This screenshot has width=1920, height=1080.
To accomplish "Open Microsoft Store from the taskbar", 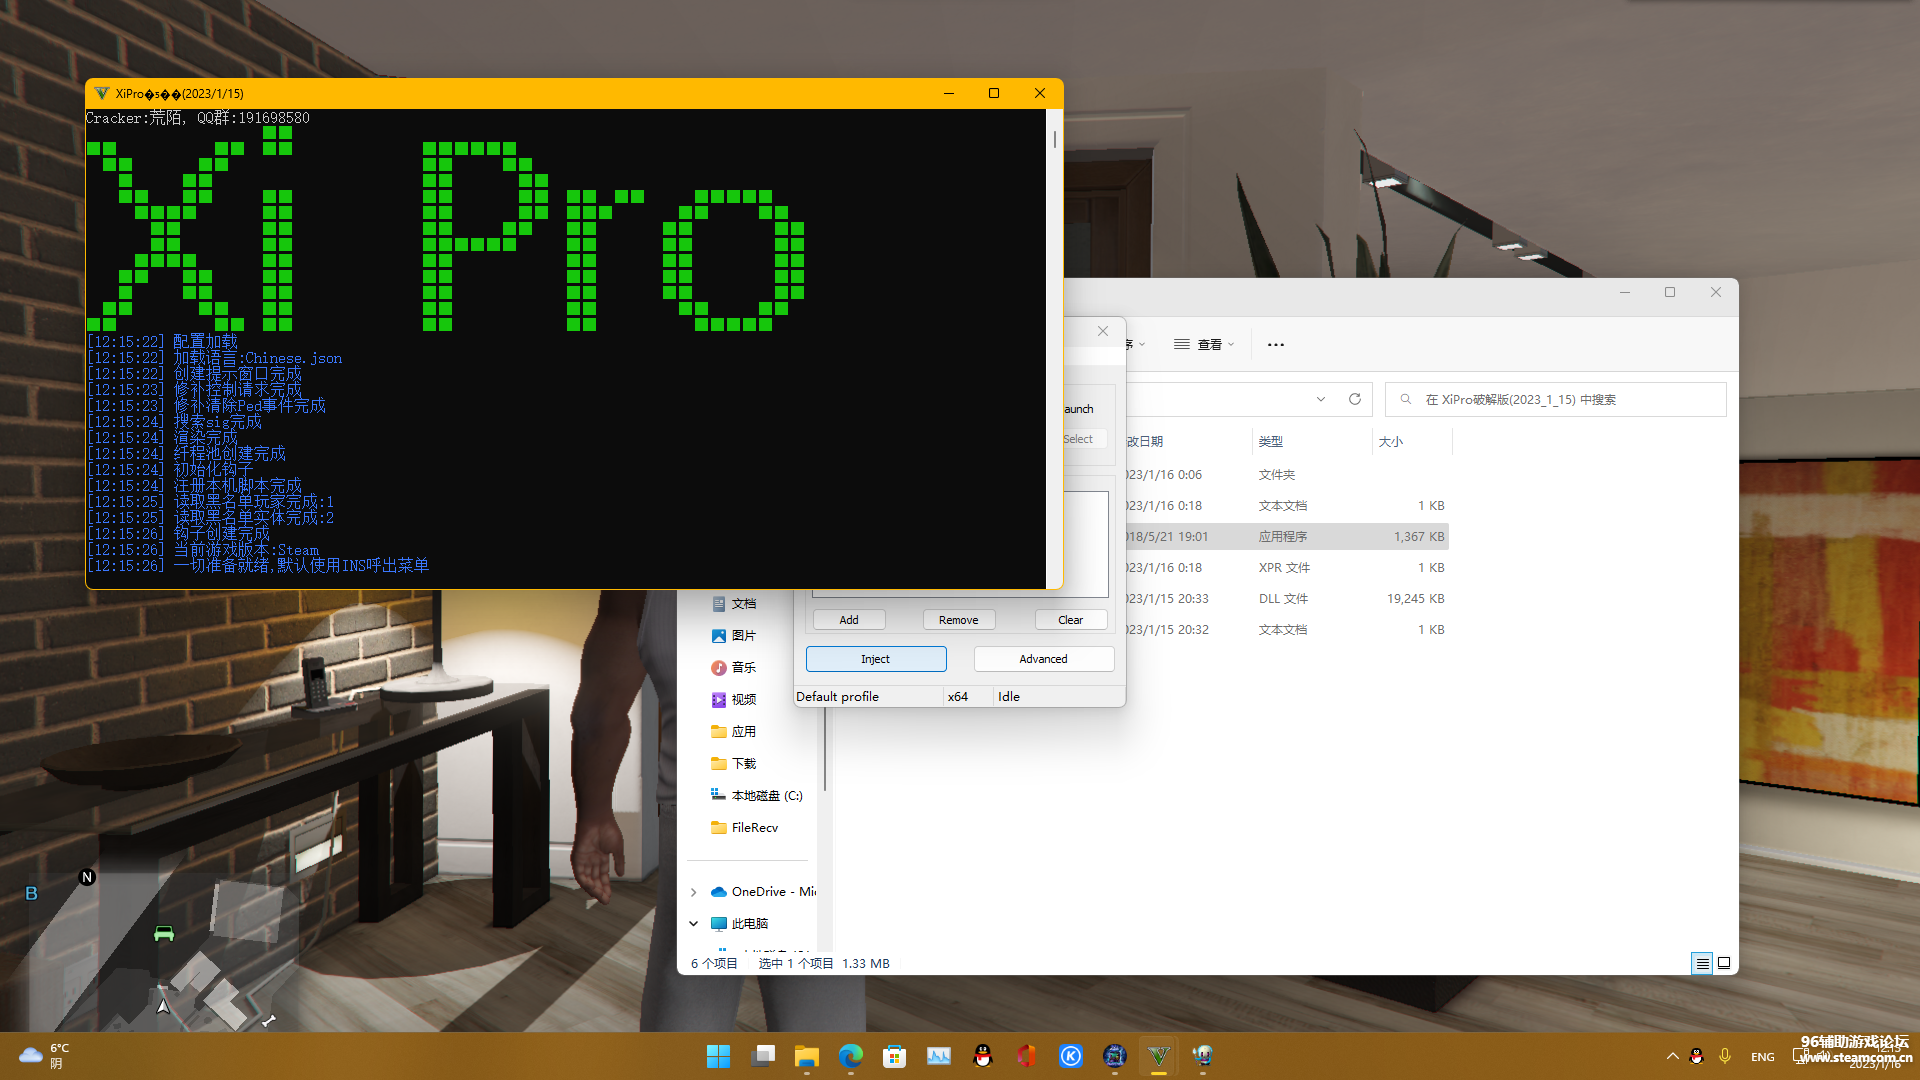I will click(894, 1056).
